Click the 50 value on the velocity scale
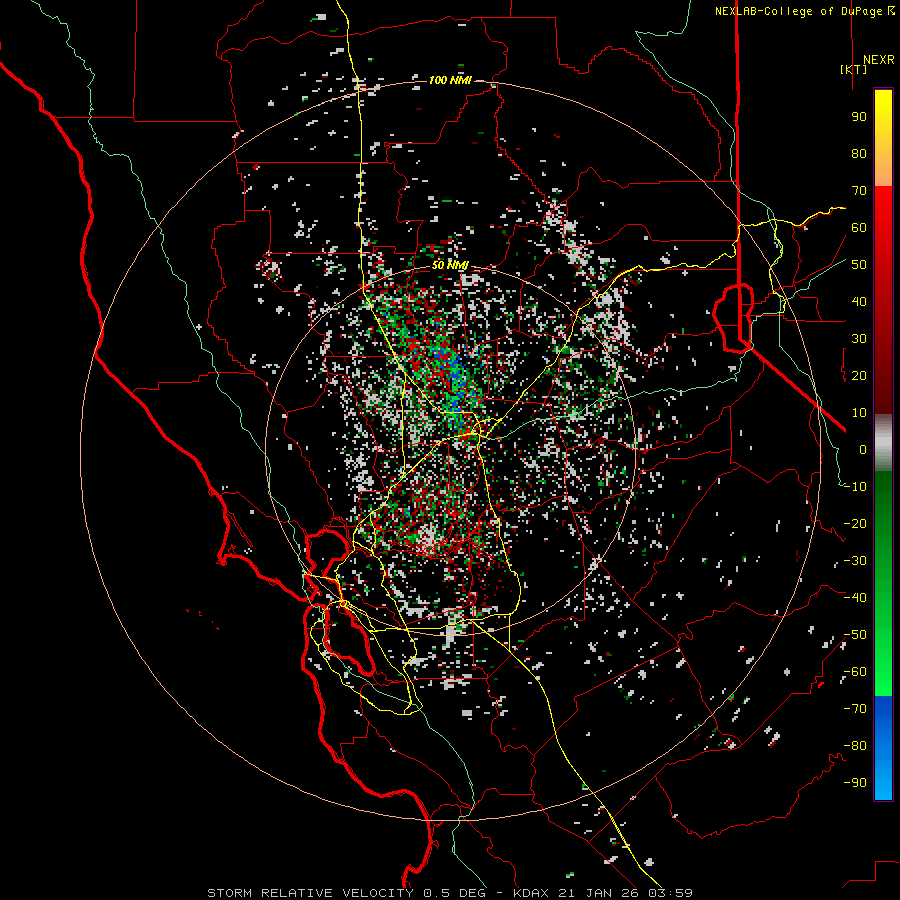This screenshot has height=900, width=900. pos(859,265)
